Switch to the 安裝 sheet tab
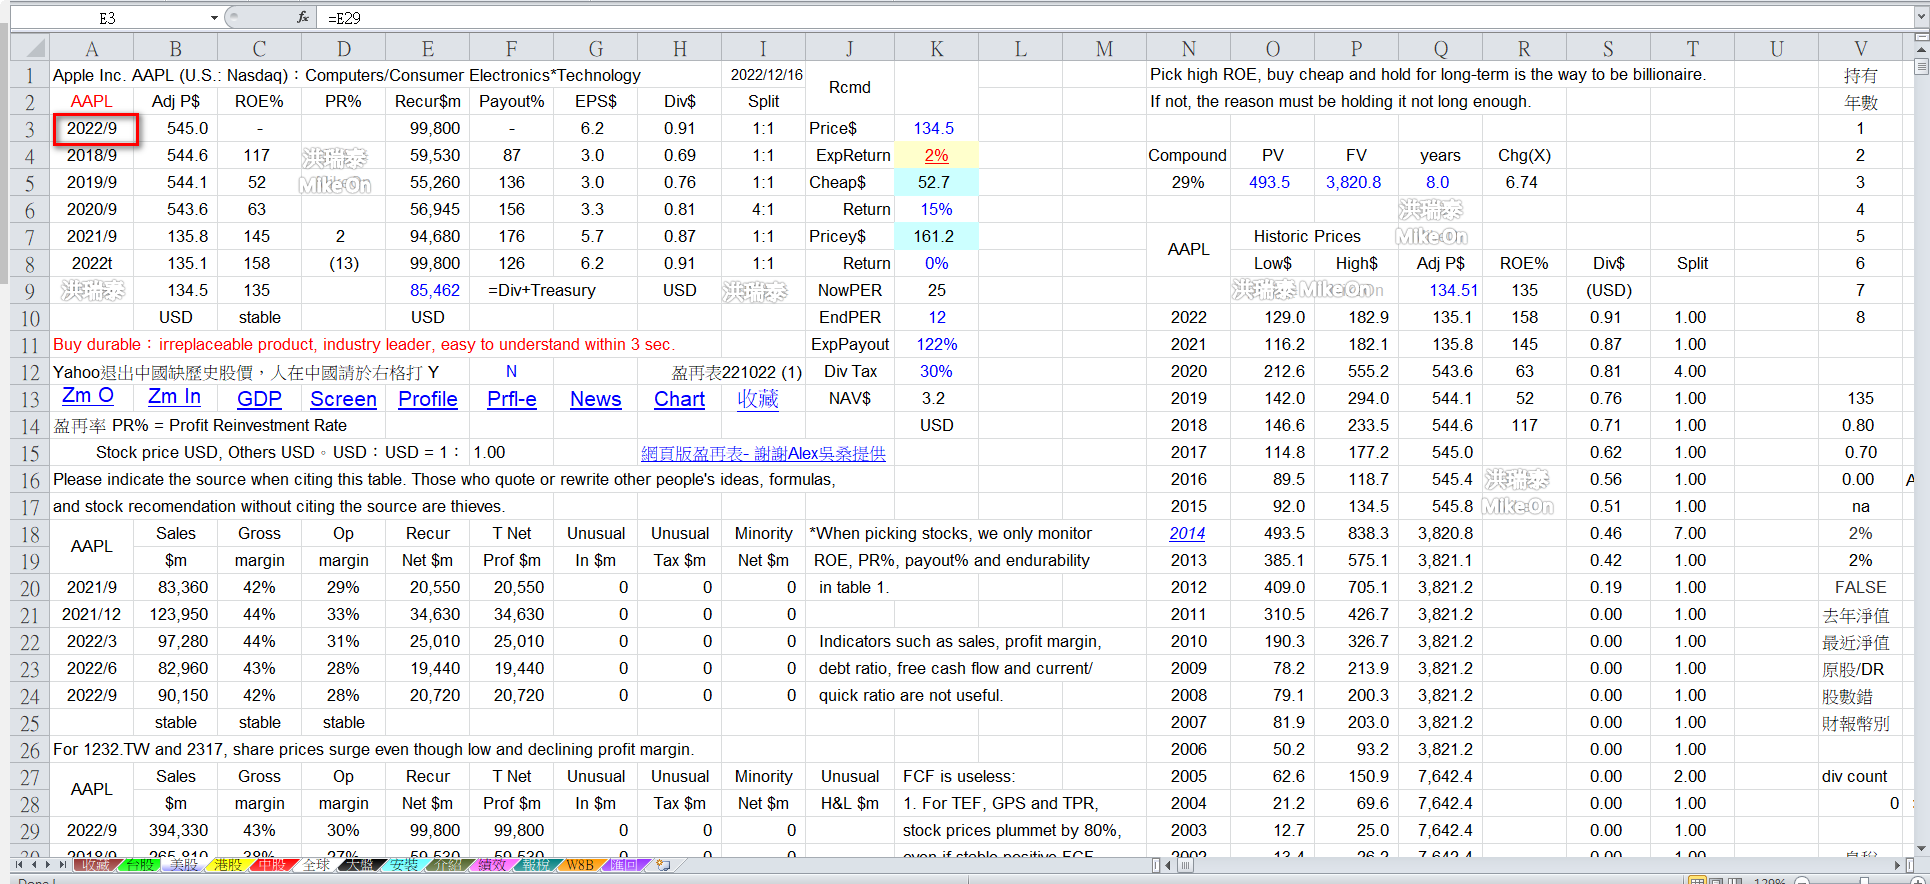Viewport: 1930px width, 884px height. 404,865
